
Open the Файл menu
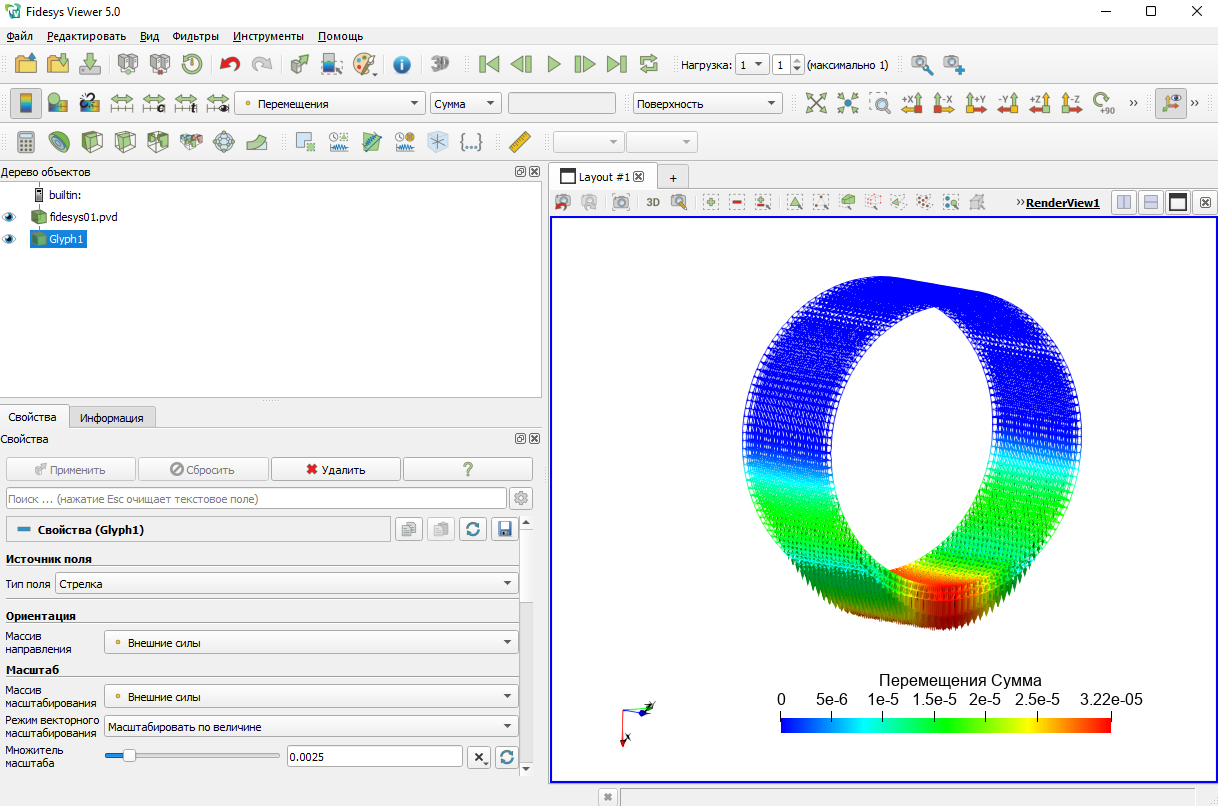20,36
